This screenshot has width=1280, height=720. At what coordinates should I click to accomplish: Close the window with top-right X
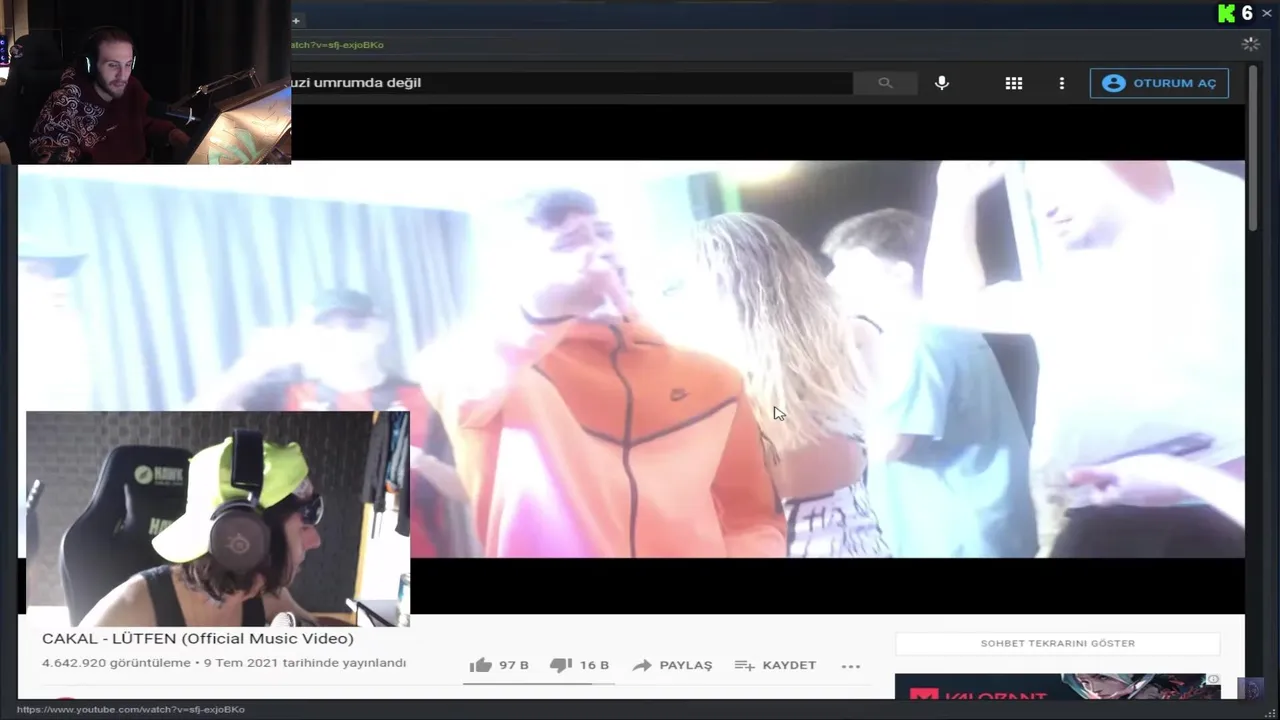click(x=1267, y=13)
